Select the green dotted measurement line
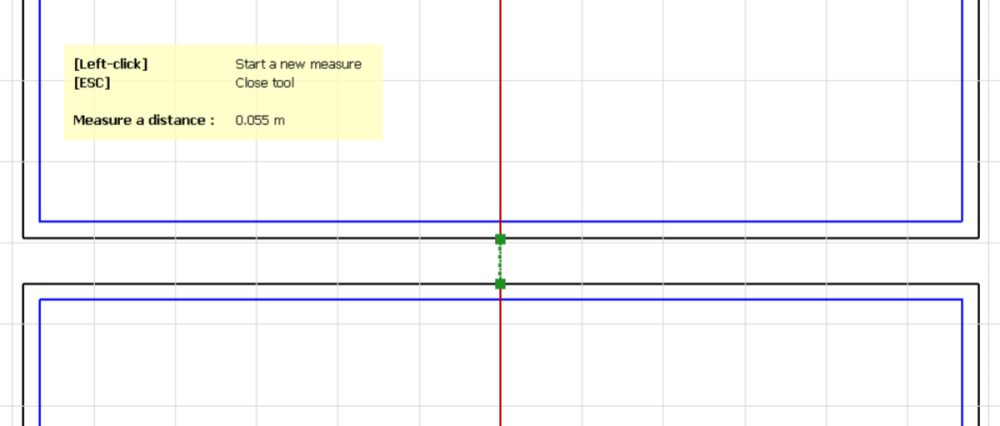The image size is (1000, 426). click(x=500, y=262)
